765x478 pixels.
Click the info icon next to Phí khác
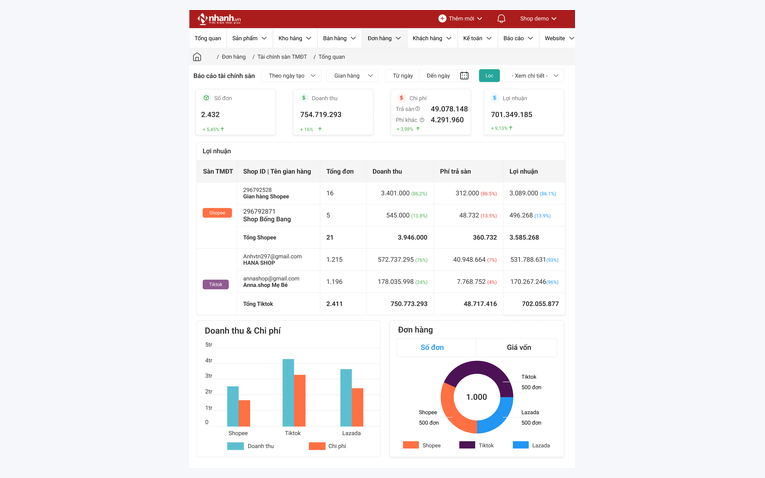pos(422,120)
